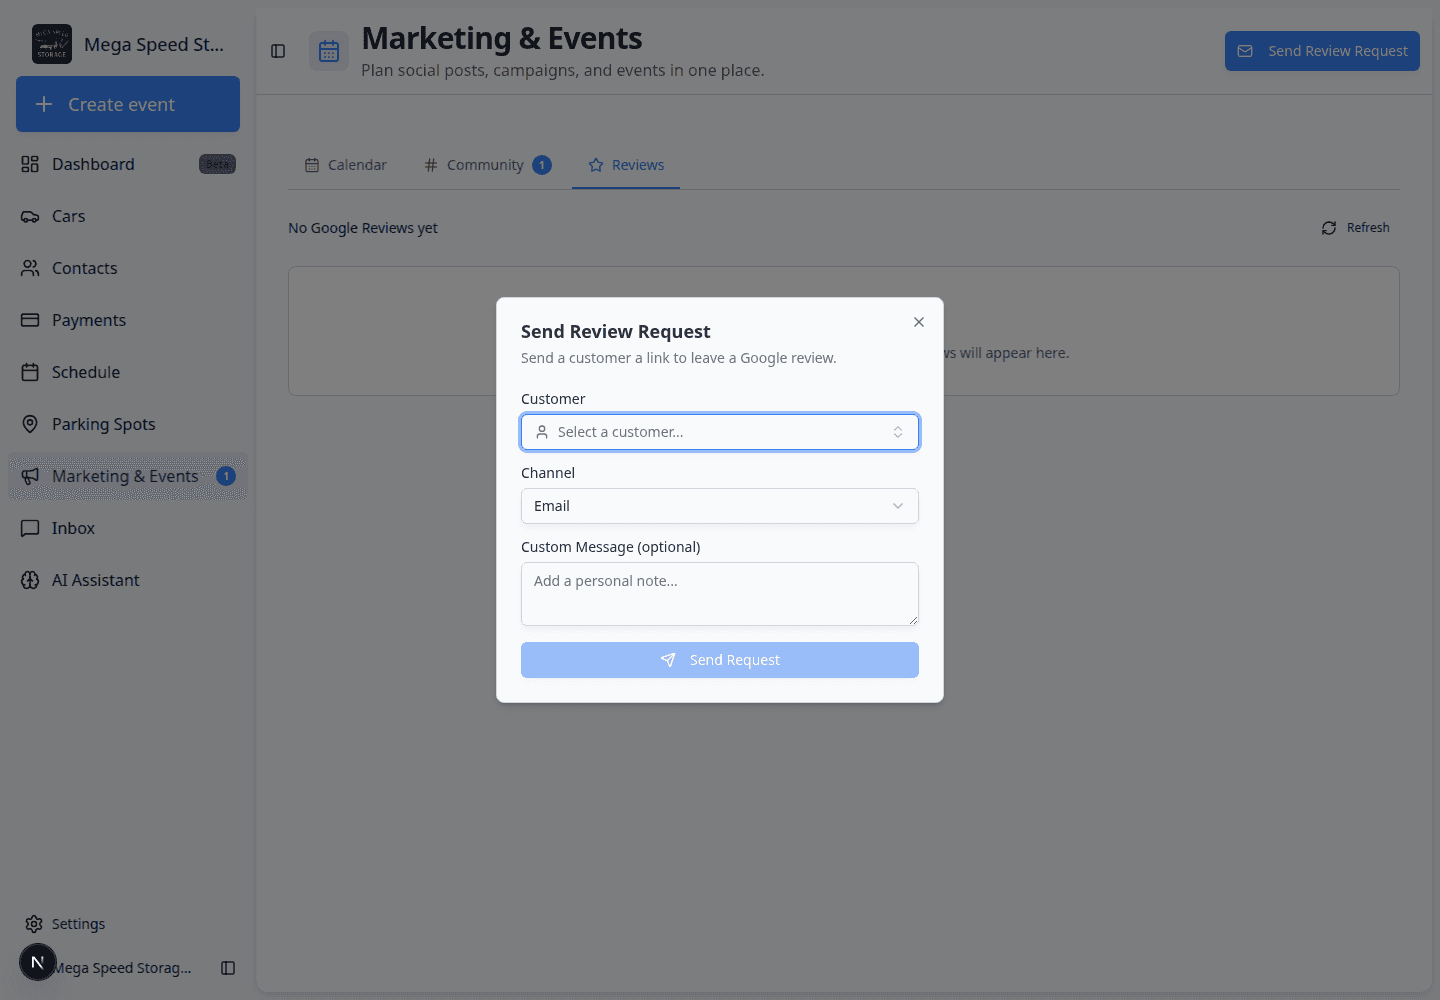Click Send Review Request header button
Image resolution: width=1440 pixels, height=1000 pixels.
tap(1322, 51)
